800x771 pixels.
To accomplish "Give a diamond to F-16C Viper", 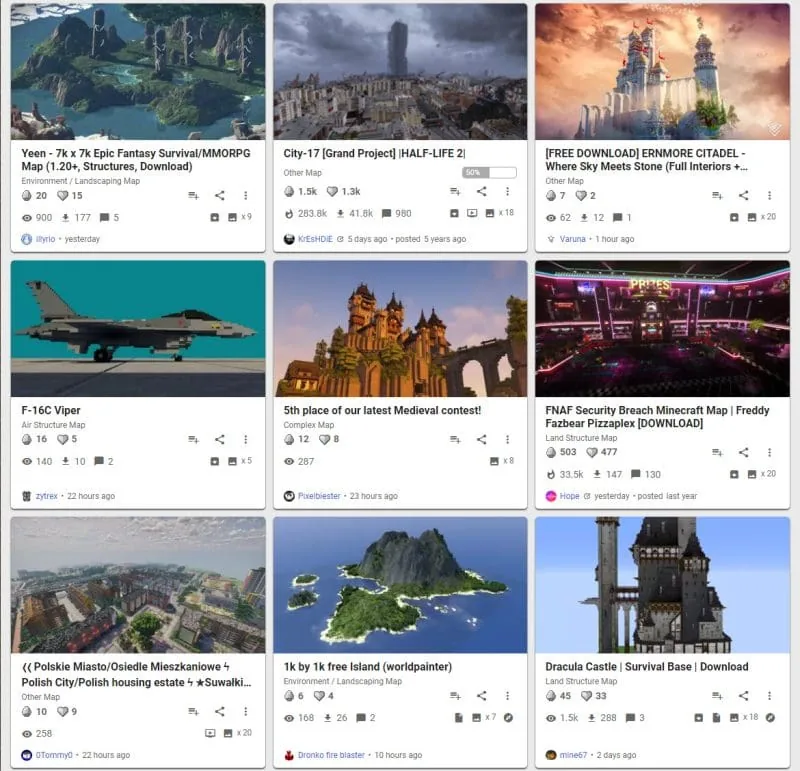I will coord(27,439).
